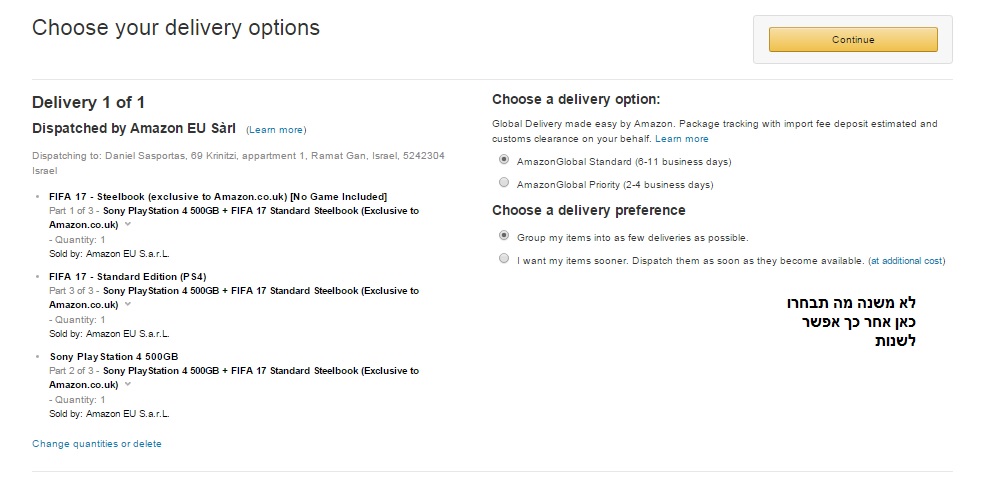
Task: Click bundle name after 'Part 1 of 3'
Action: [x=260, y=211]
